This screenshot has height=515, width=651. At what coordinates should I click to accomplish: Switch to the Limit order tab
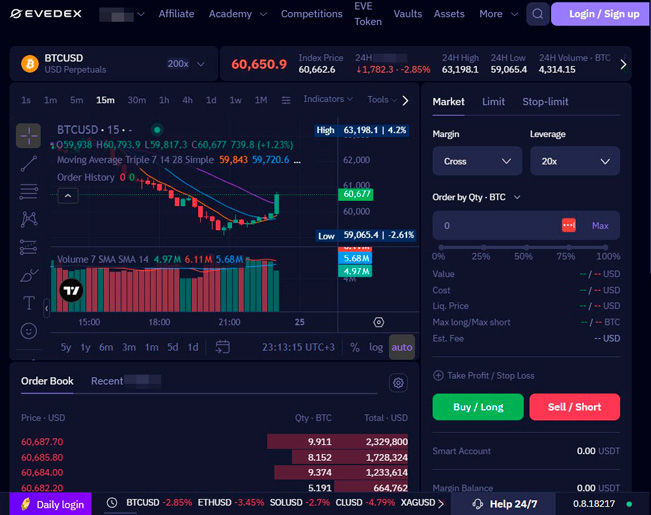pyautogui.click(x=493, y=102)
